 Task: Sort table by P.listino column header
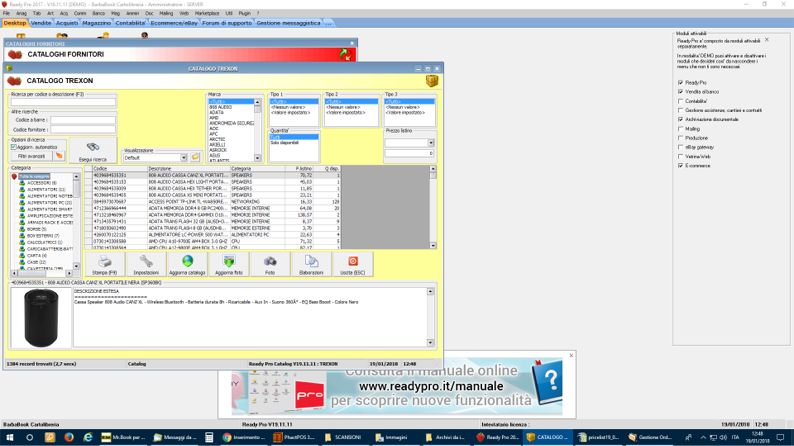tap(299, 169)
